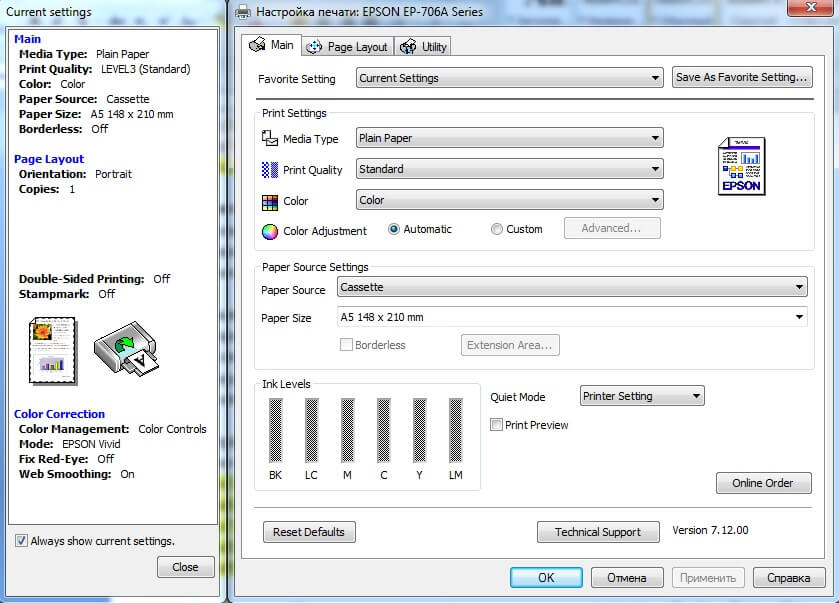Click the Reset Defaults button

click(309, 532)
